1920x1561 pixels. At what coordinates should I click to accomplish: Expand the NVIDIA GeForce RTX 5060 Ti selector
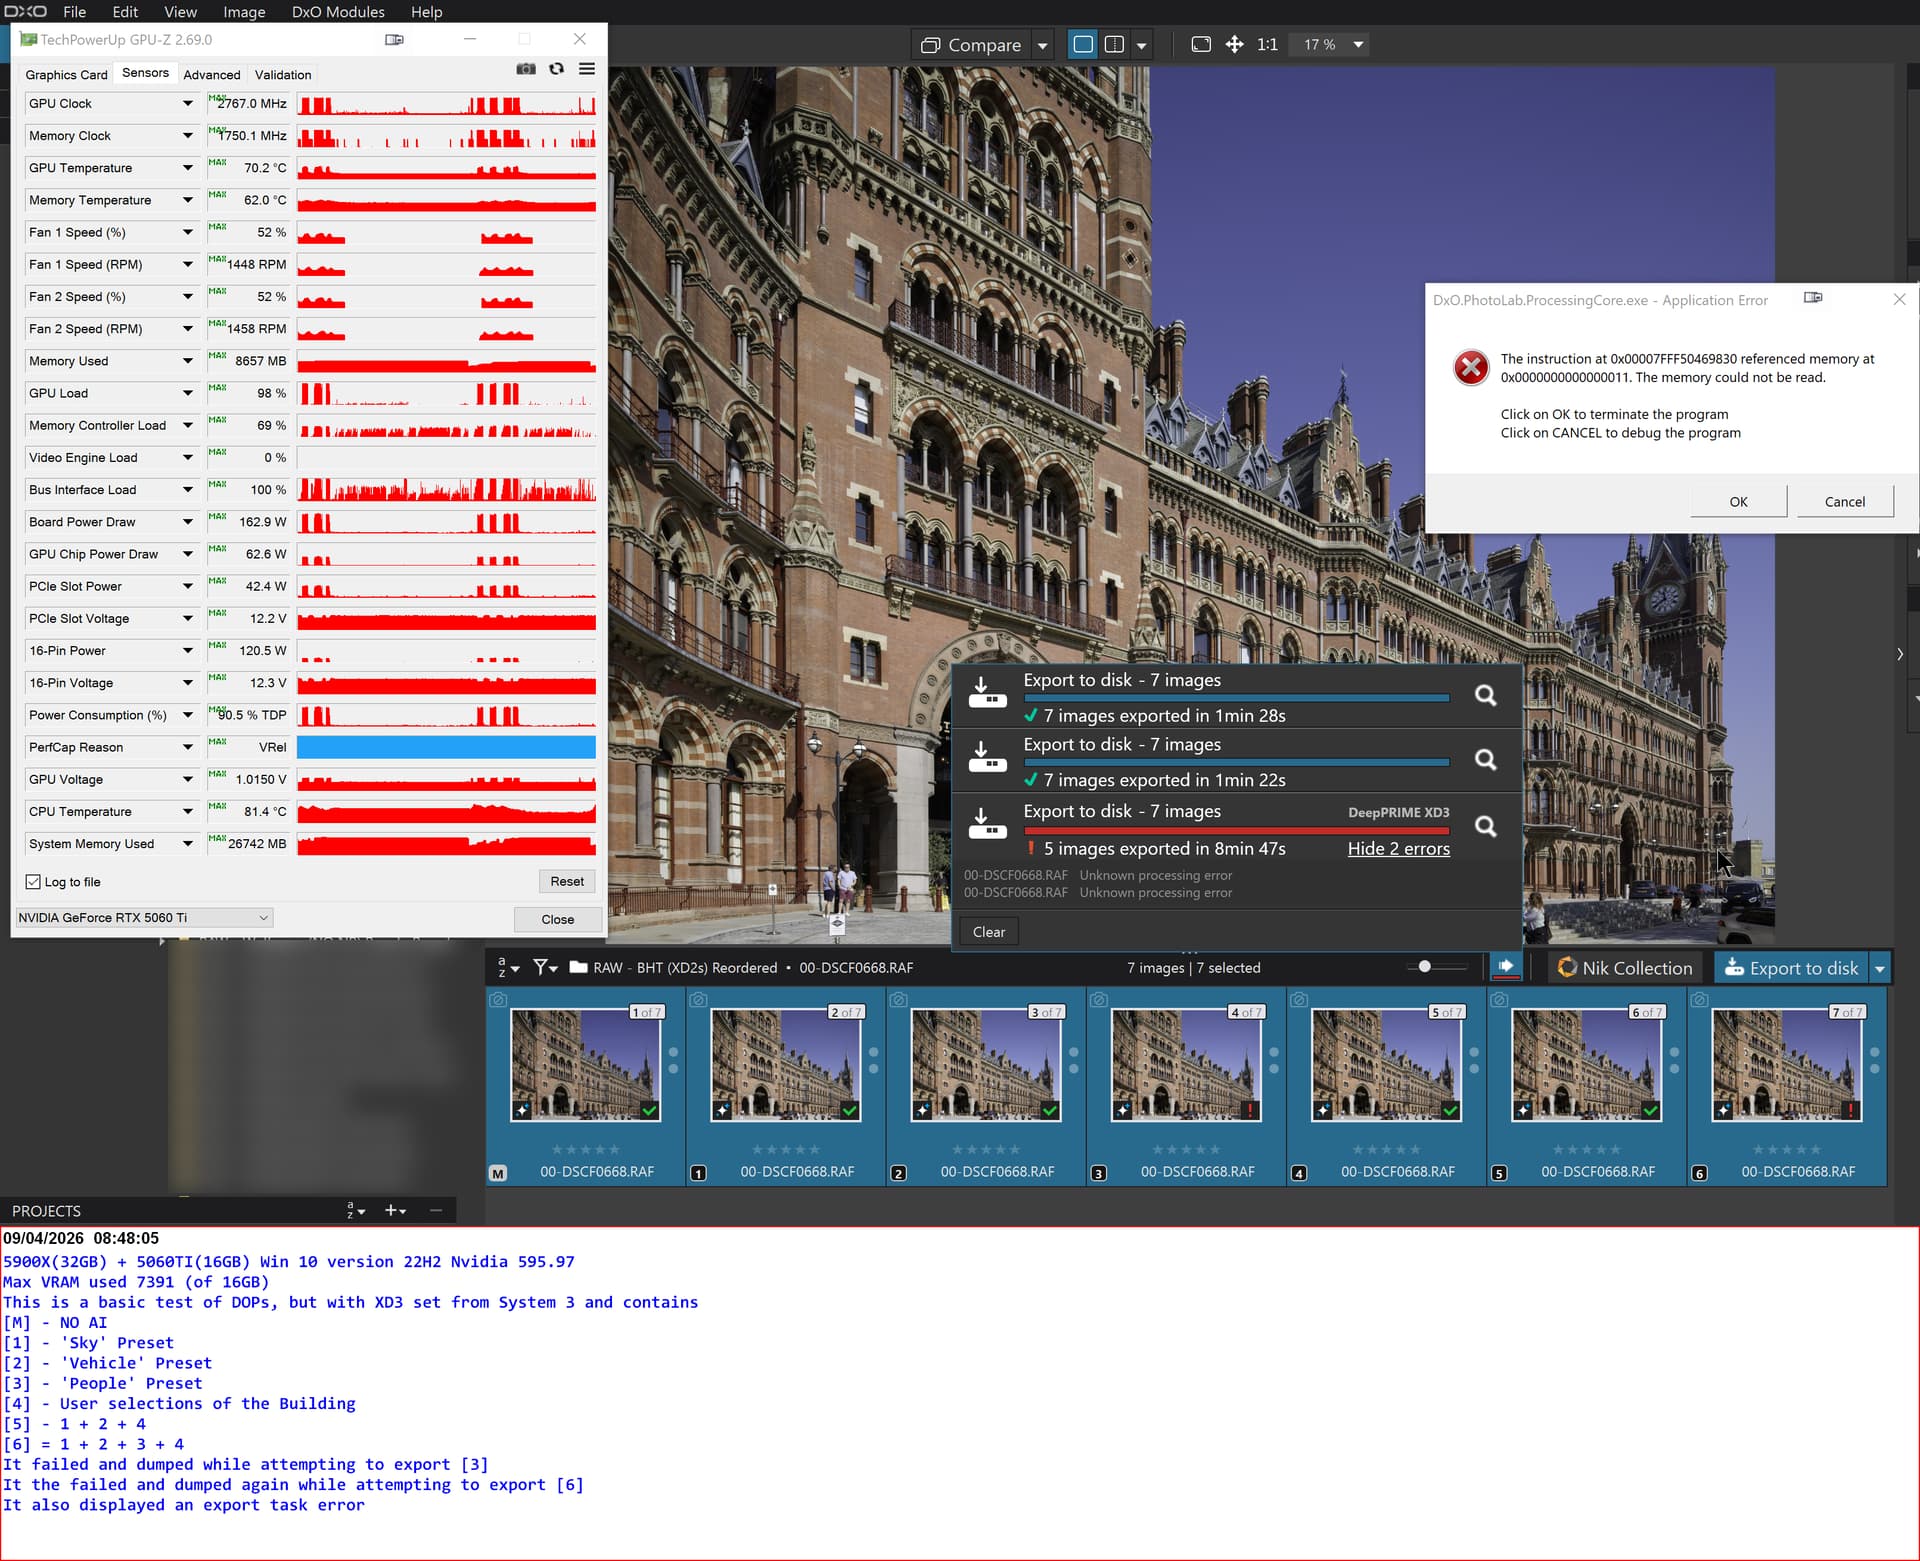pos(263,918)
